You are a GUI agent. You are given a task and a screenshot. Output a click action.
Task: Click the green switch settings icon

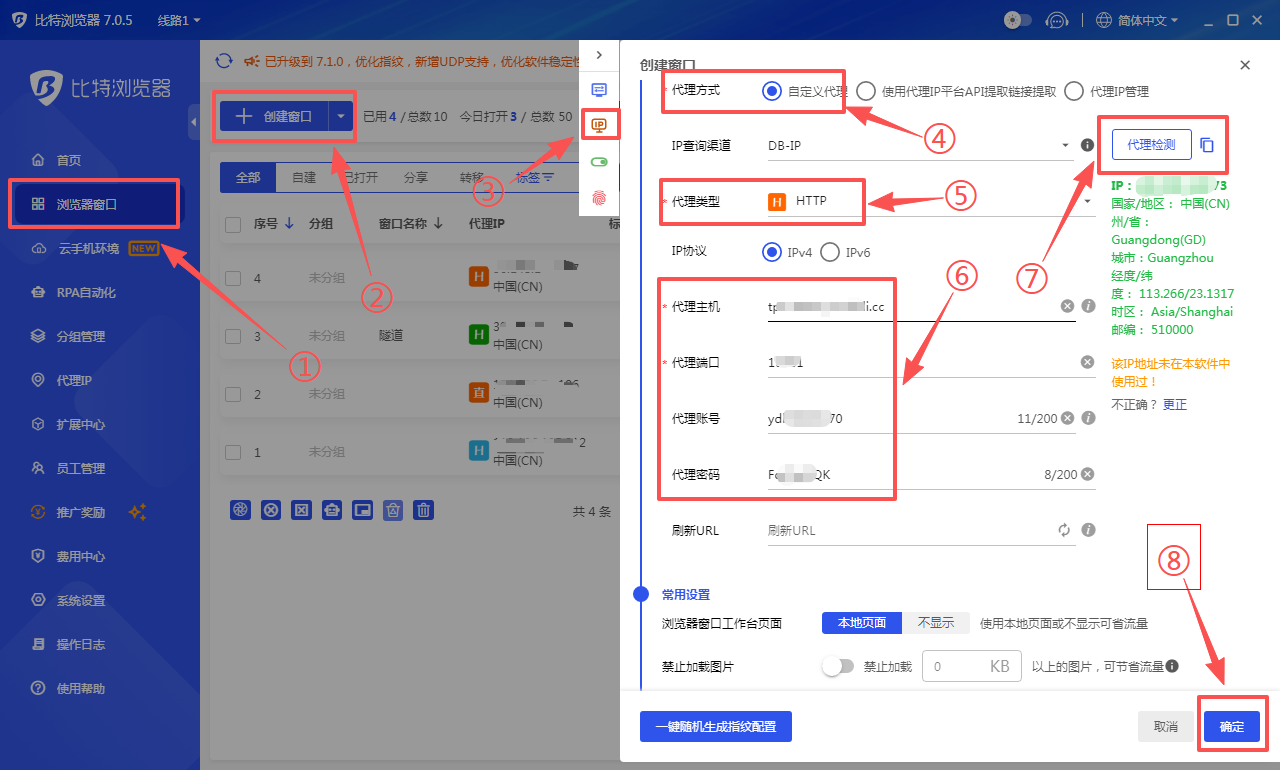point(600,161)
